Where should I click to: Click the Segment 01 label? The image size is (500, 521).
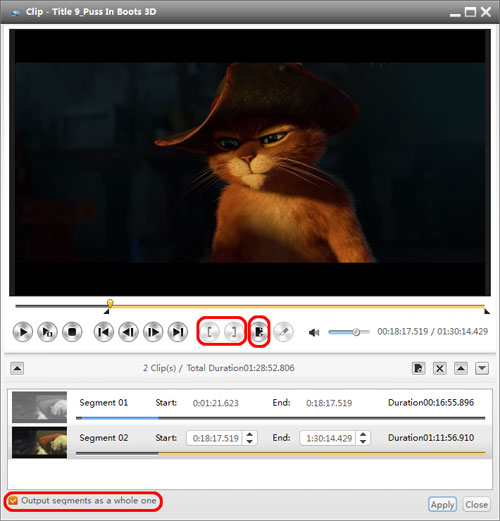(x=104, y=403)
